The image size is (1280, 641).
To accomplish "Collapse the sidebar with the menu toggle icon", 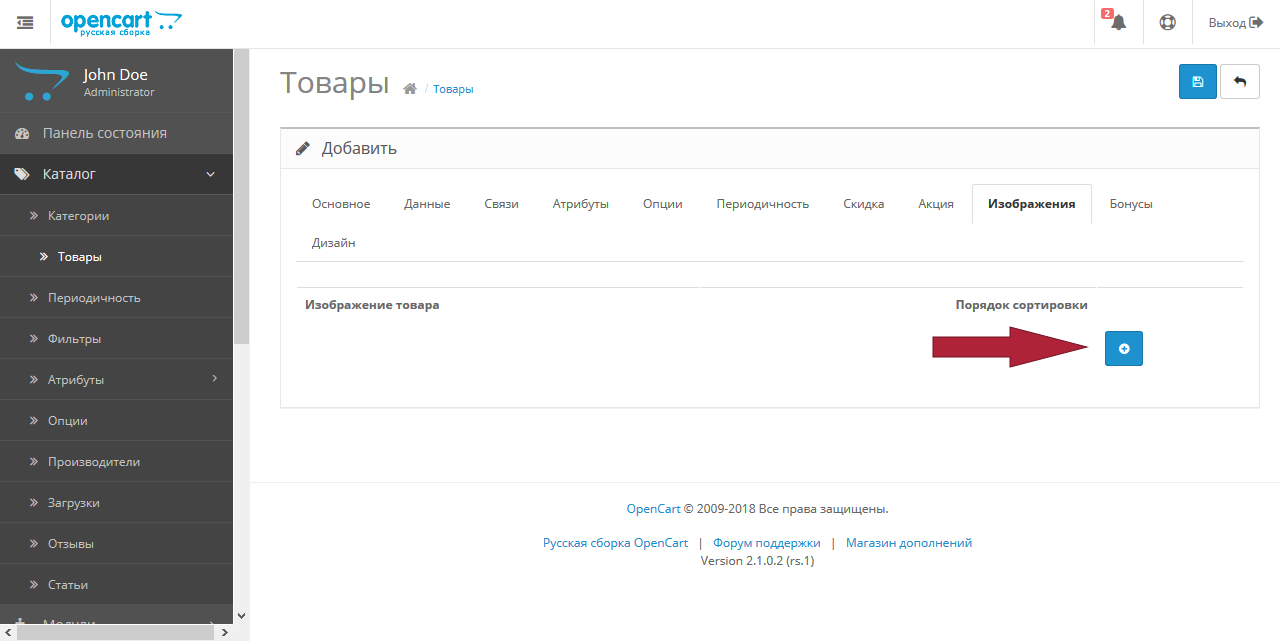I will (25, 22).
